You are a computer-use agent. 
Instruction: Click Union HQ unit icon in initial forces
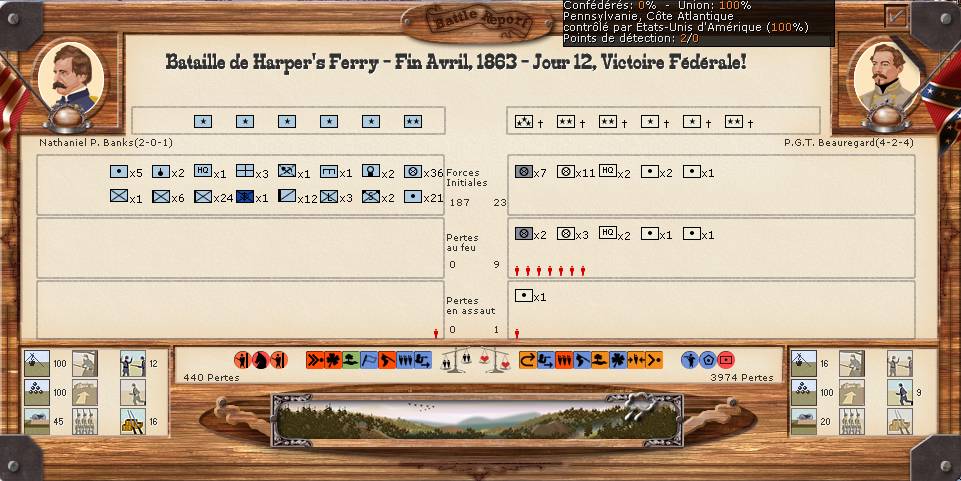203,171
